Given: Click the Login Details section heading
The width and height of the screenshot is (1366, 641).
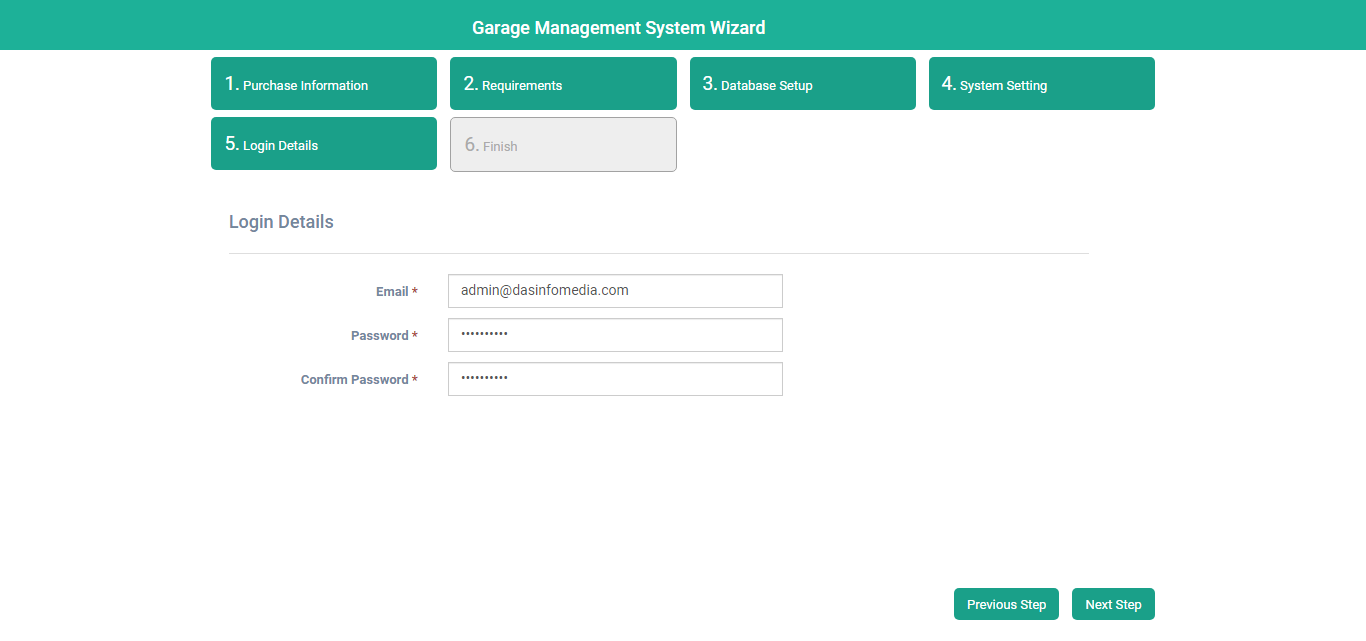Looking at the screenshot, I should tap(281, 222).
